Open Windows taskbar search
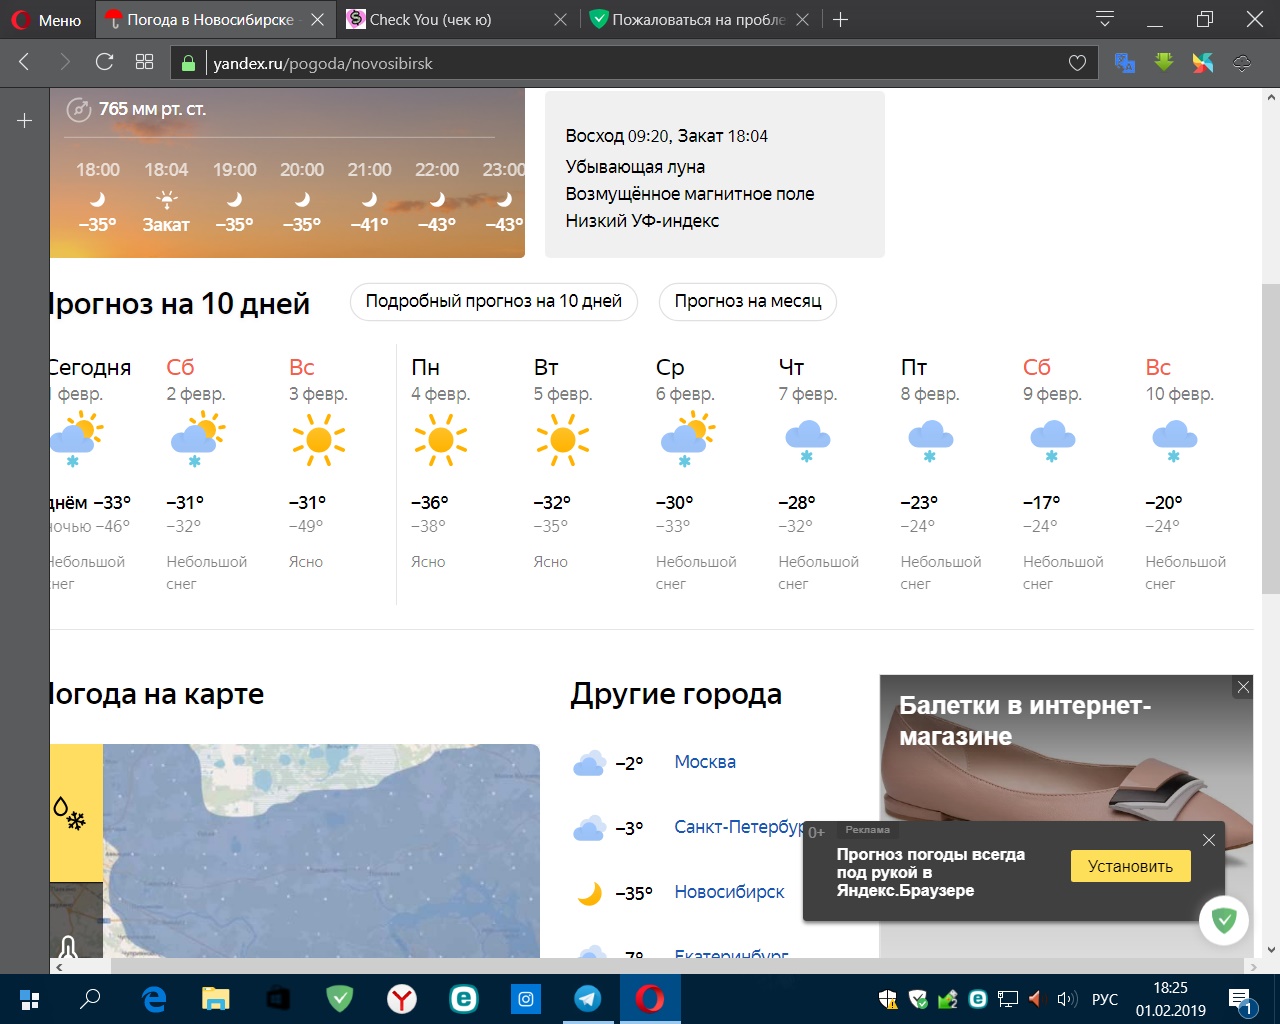 pyautogui.click(x=91, y=999)
